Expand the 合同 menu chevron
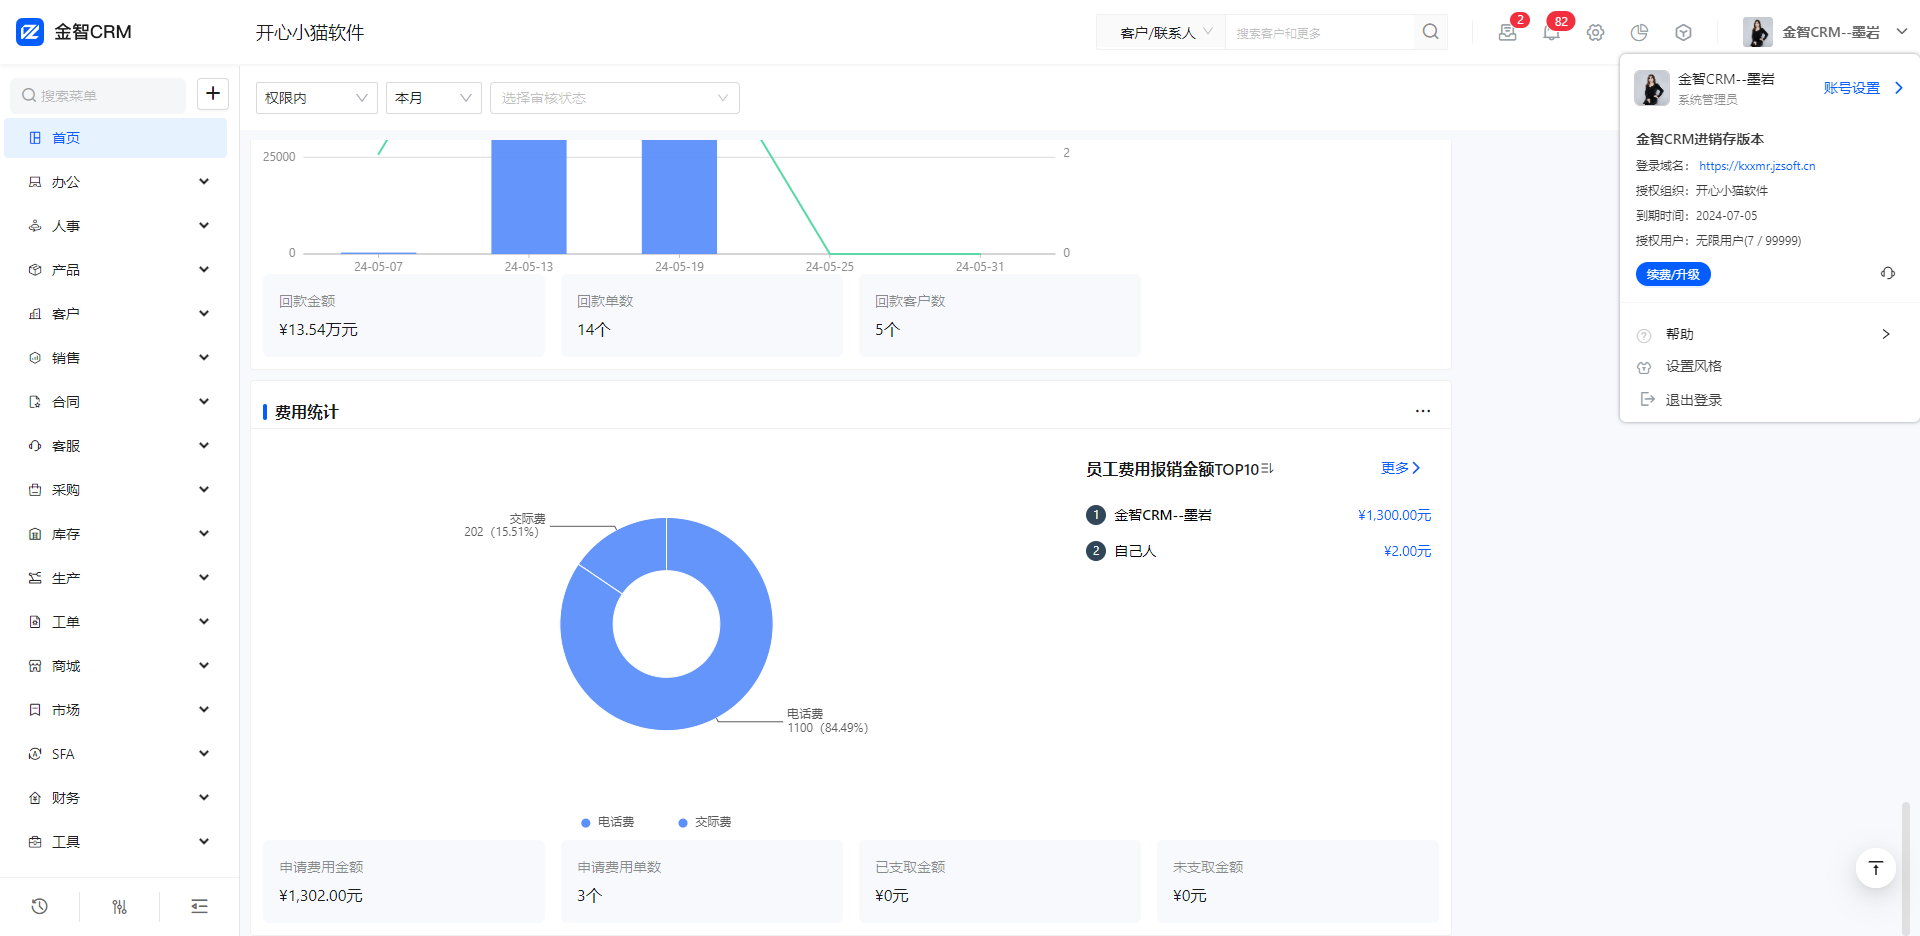This screenshot has height=936, width=1920. (204, 402)
